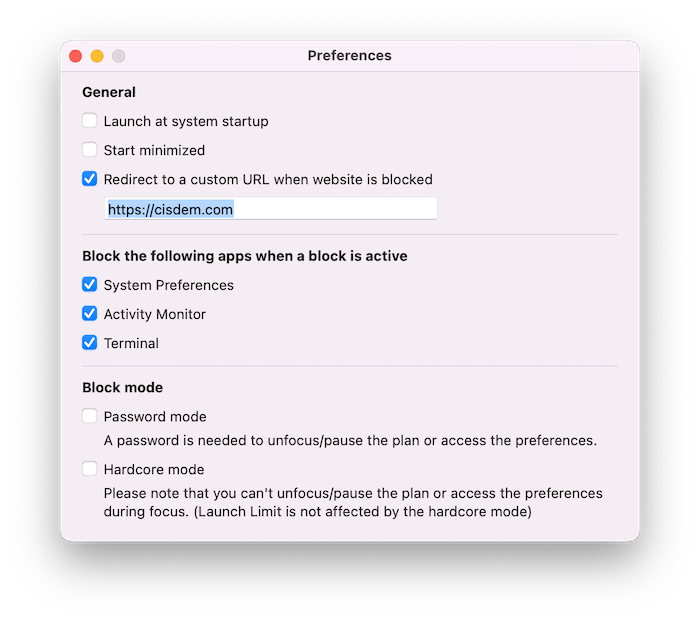This screenshot has width=700, height=621.
Task: Click the custom redirect URL text field
Action: [x=271, y=208]
